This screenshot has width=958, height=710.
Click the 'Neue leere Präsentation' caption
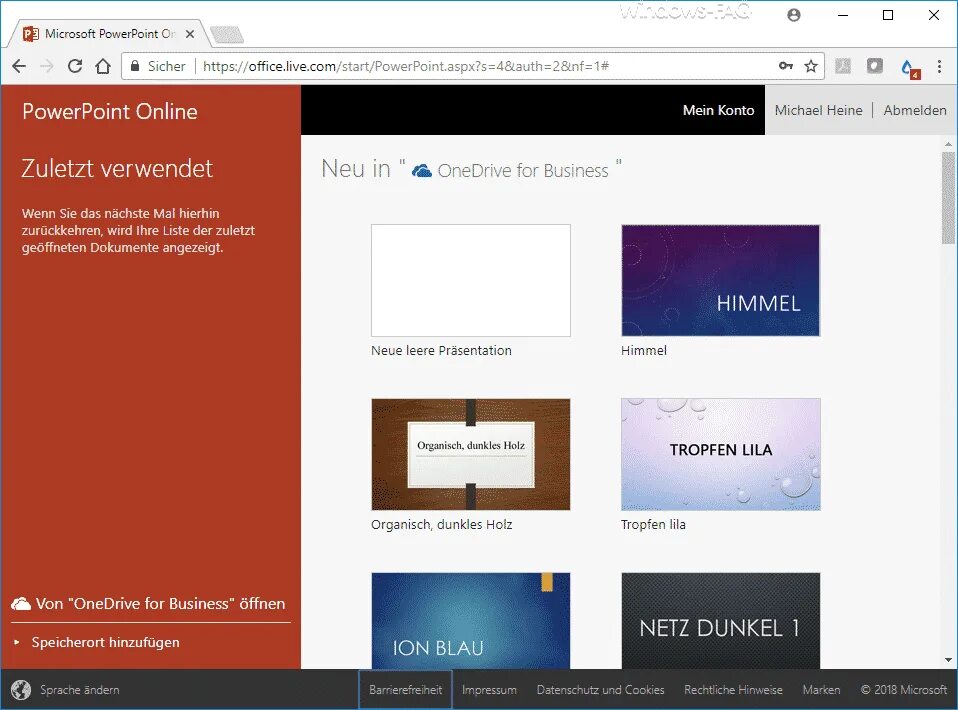(x=441, y=351)
